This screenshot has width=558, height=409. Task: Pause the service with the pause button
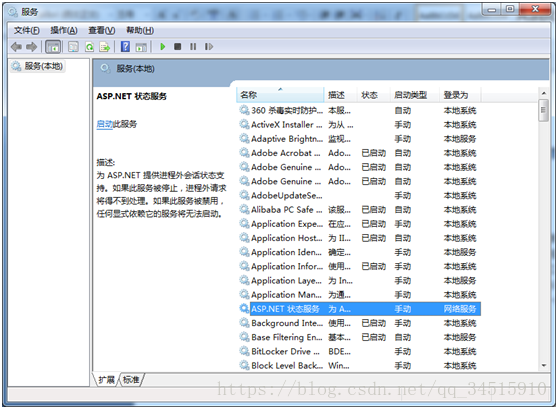coord(193,47)
